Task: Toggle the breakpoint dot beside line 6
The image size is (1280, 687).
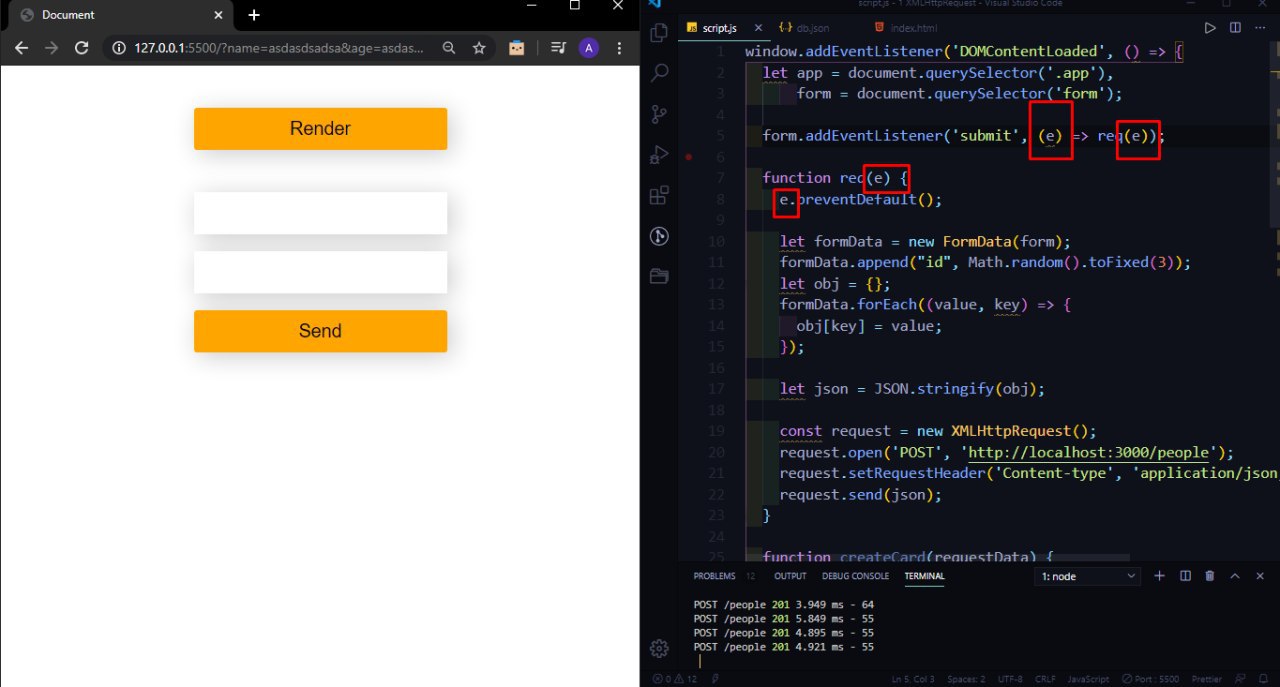Action: pyautogui.click(x=688, y=157)
